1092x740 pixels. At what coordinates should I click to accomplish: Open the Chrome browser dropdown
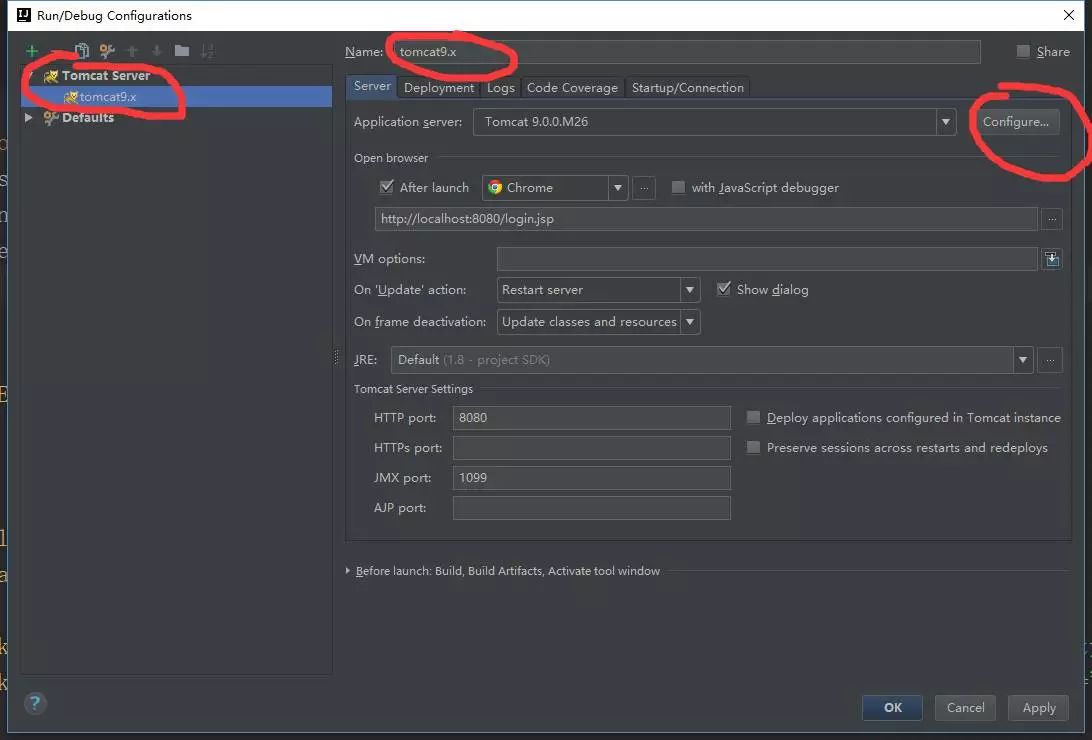click(x=618, y=188)
